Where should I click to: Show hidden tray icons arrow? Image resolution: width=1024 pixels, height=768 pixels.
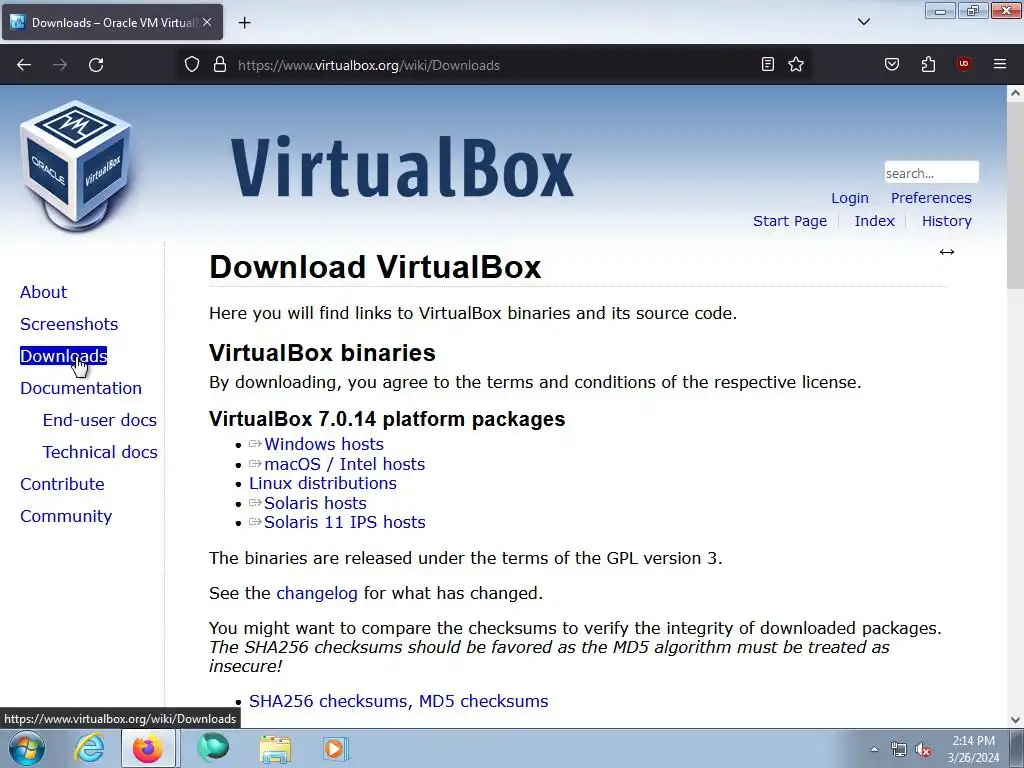pyautogui.click(x=874, y=750)
